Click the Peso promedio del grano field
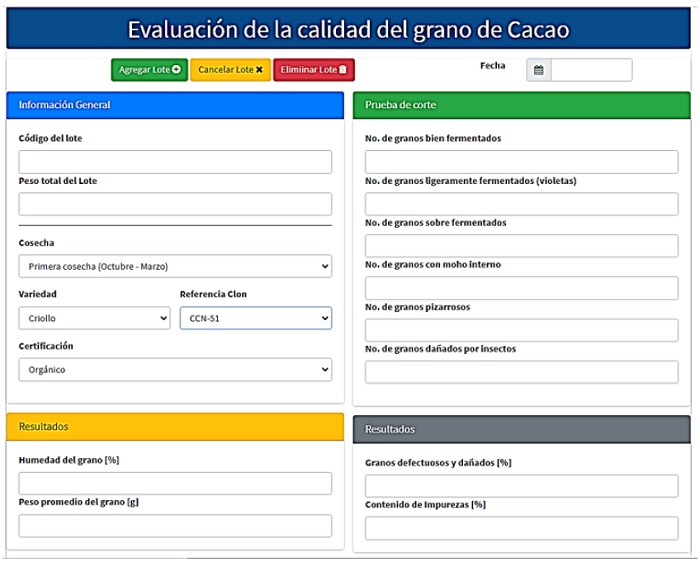 [175, 526]
